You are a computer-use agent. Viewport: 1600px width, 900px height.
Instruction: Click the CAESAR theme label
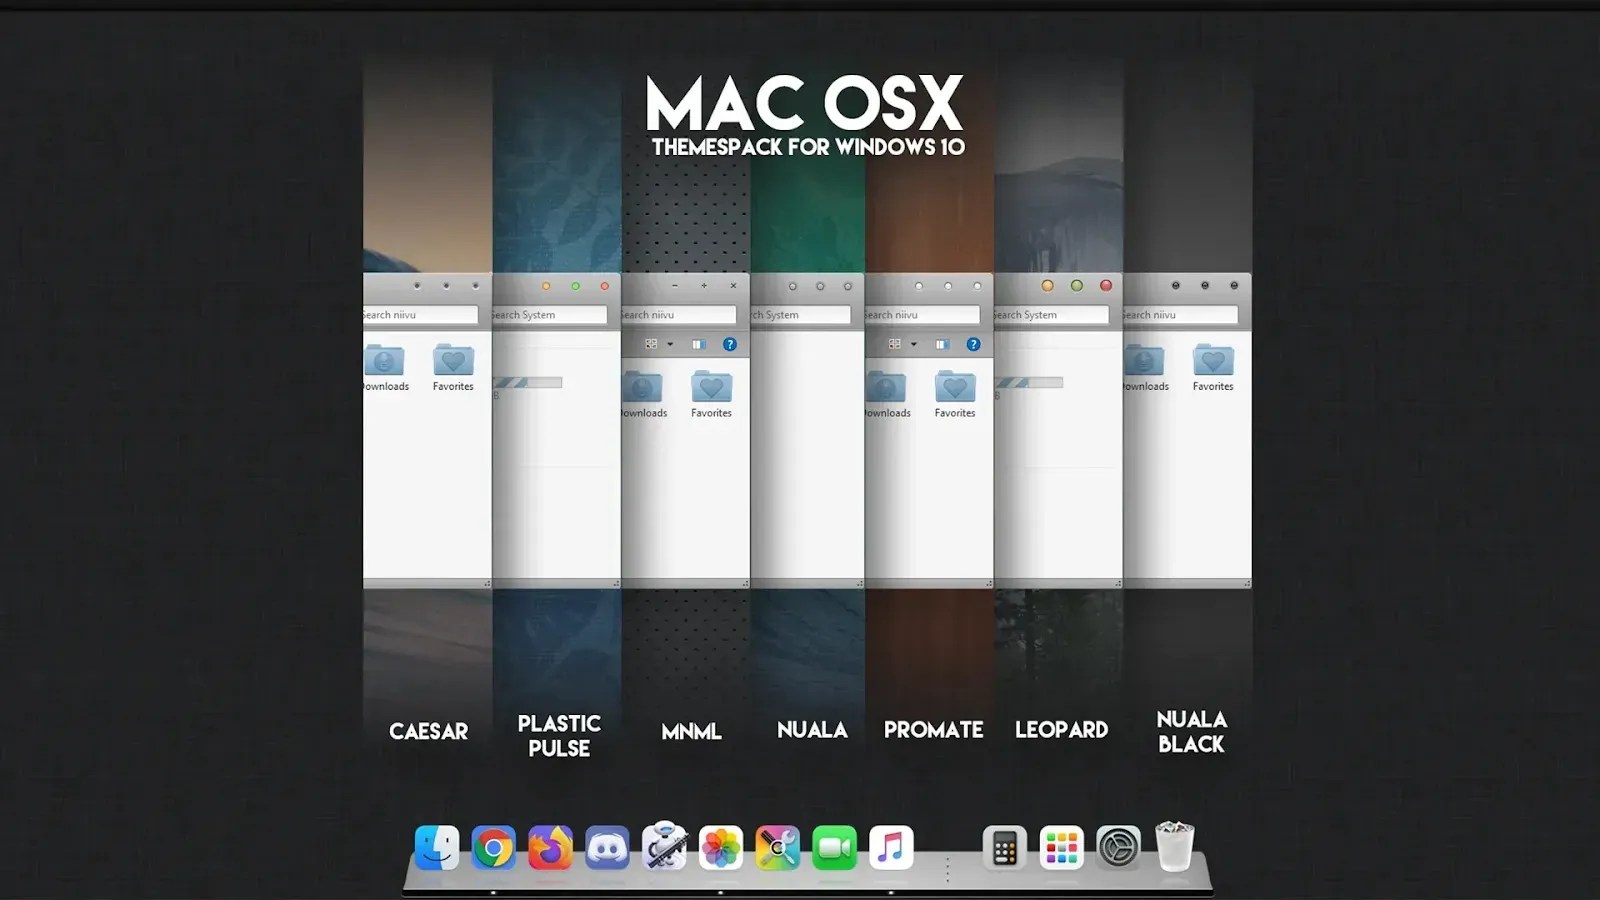coord(428,732)
